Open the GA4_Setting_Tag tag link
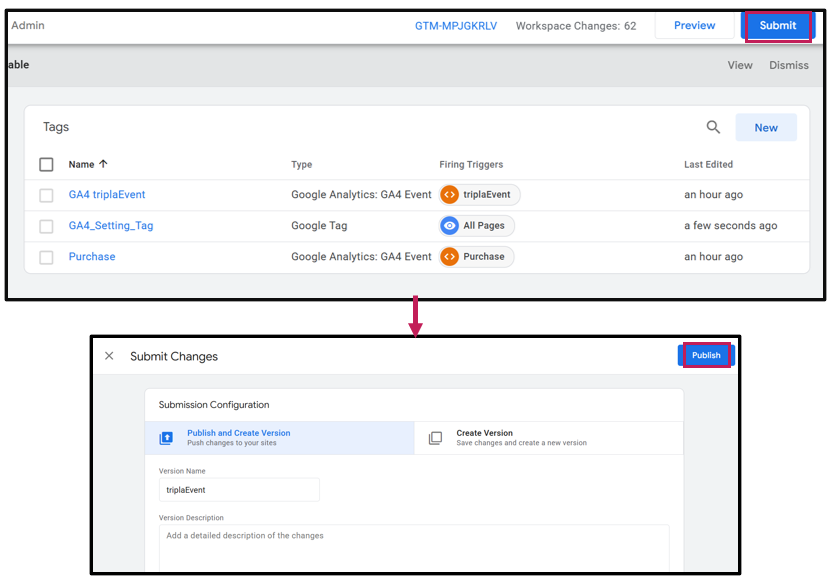The height and width of the screenshot is (585, 832). pyautogui.click(x=111, y=226)
